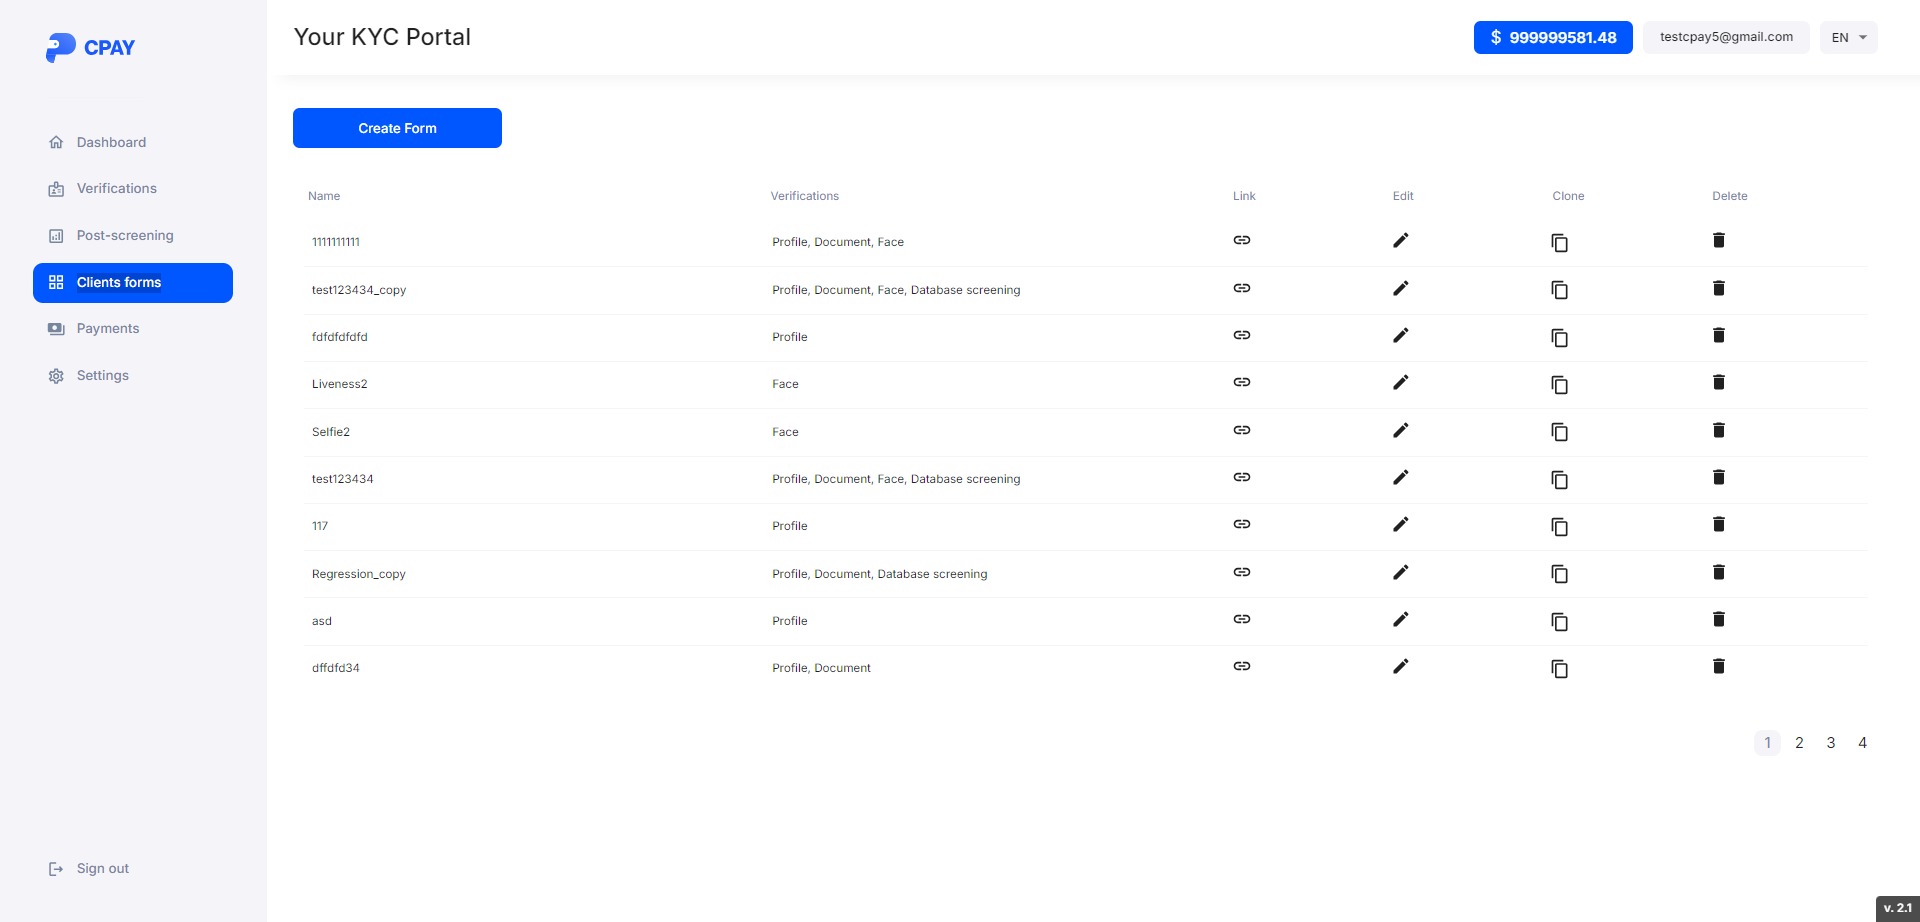
Task: Edit the test123434_copy form
Action: pyautogui.click(x=1400, y=288)
